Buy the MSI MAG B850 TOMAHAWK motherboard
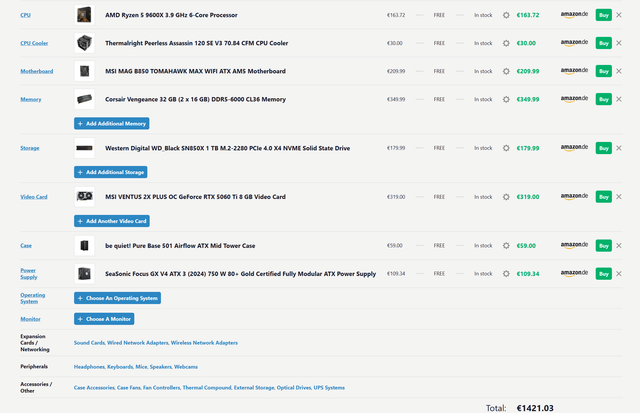 tap(604, 71)
